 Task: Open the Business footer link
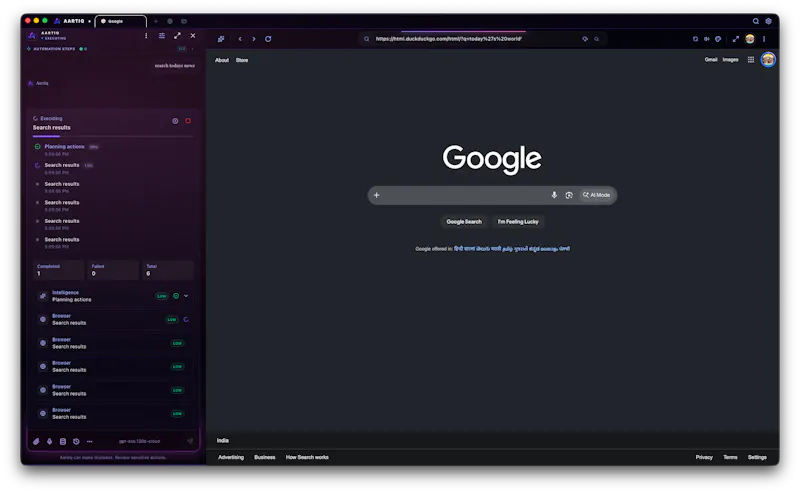coord(265,457)
